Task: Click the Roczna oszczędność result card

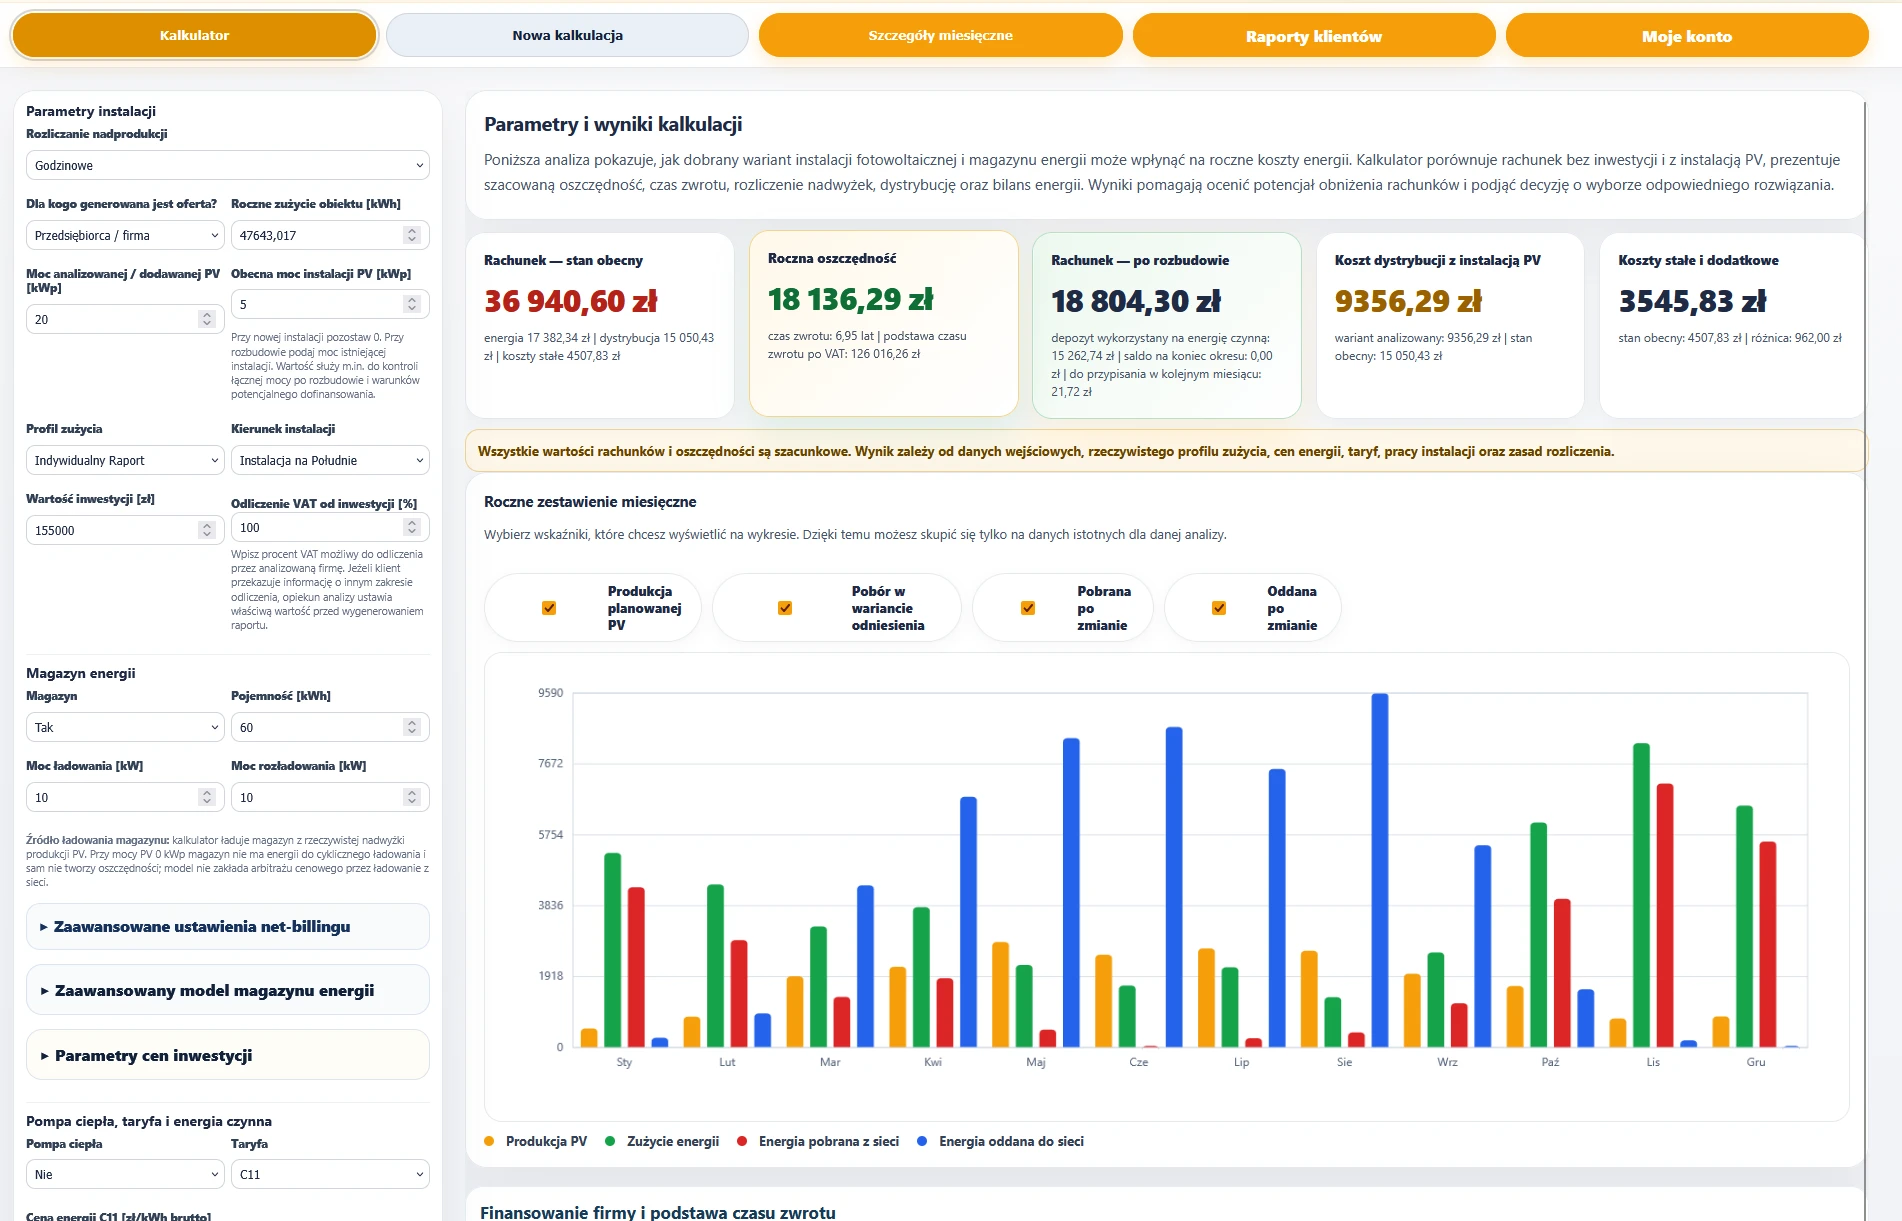Action: click(883, 324)
